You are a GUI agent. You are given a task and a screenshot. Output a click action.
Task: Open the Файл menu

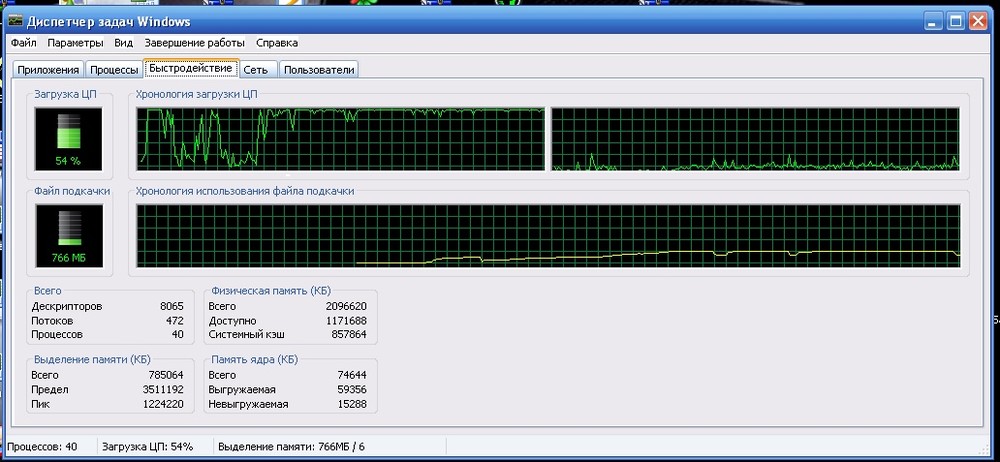coord(24,43)
